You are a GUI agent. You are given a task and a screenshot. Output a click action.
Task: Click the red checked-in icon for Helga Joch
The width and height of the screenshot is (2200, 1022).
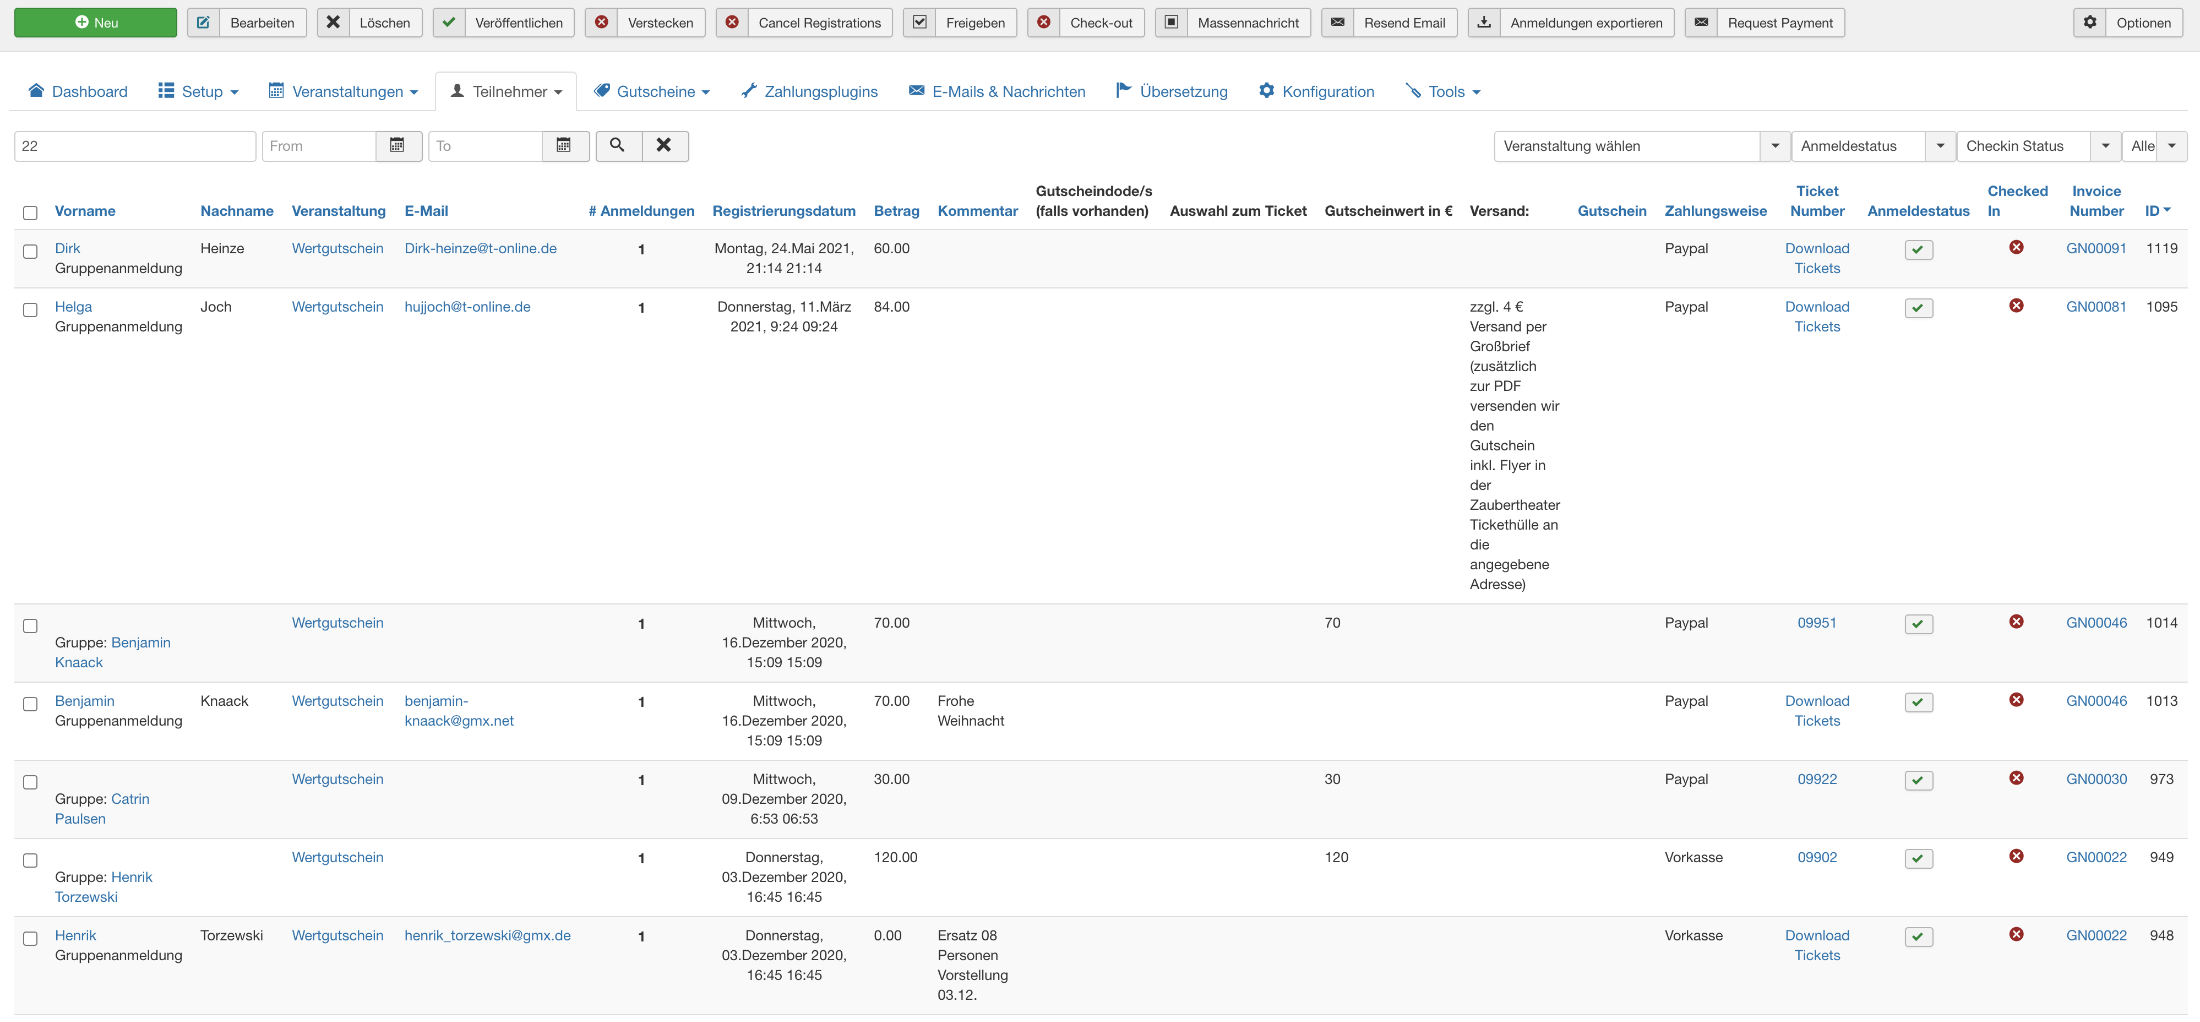tap(2016, 306)
